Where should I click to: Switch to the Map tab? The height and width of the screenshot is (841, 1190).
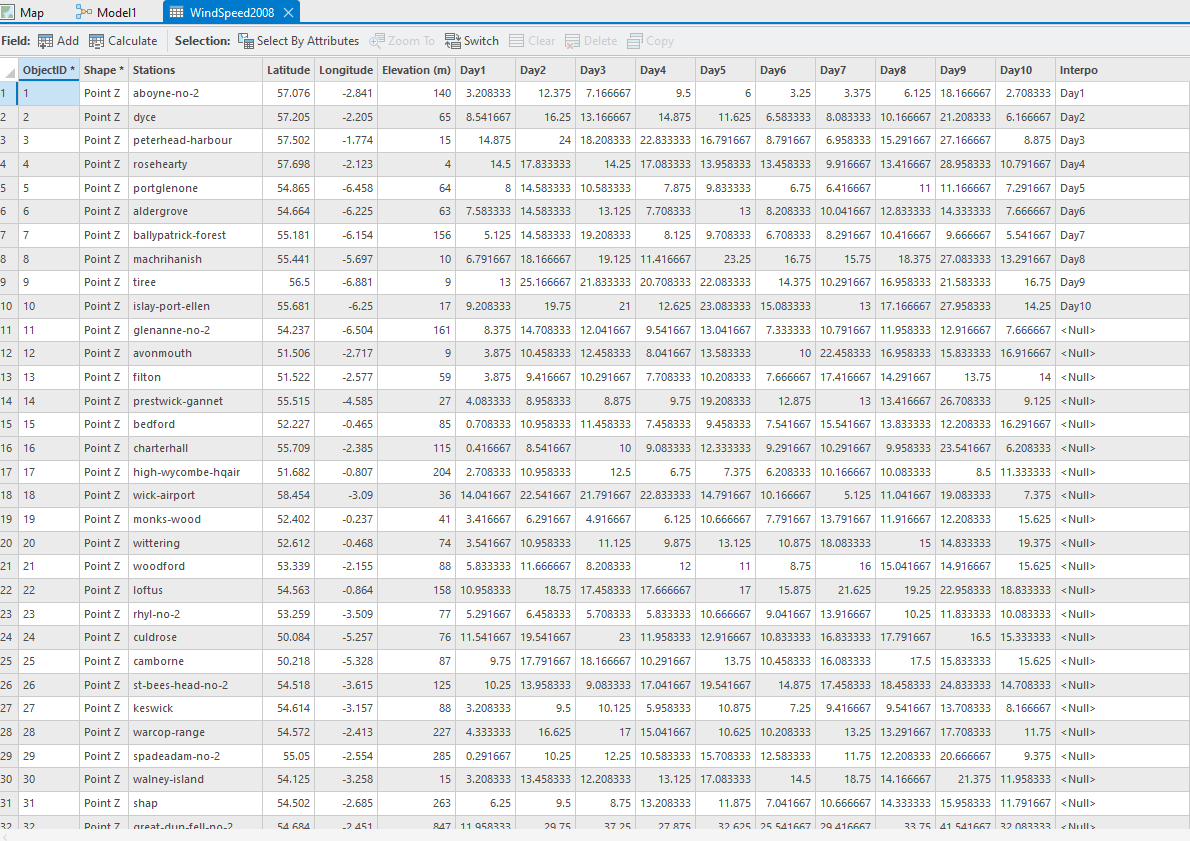[23, 12]
